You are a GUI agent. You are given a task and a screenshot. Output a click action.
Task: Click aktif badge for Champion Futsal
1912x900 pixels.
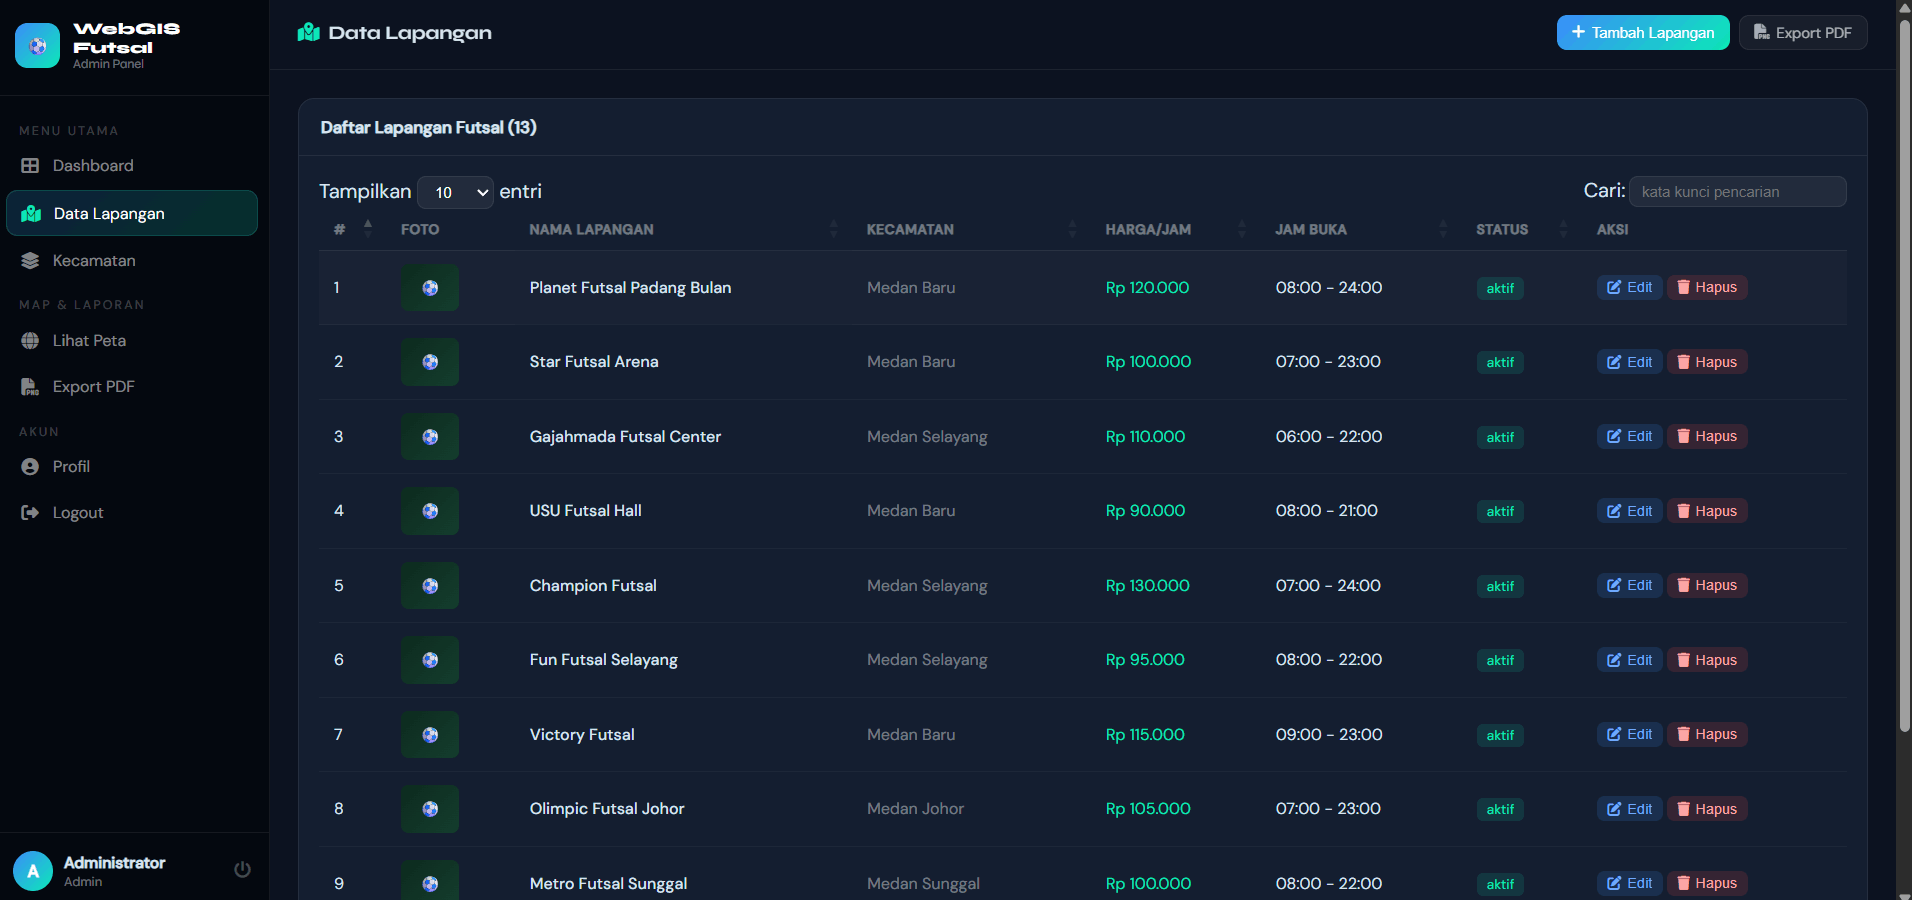pyautogui.click(x=1500, y=586)
